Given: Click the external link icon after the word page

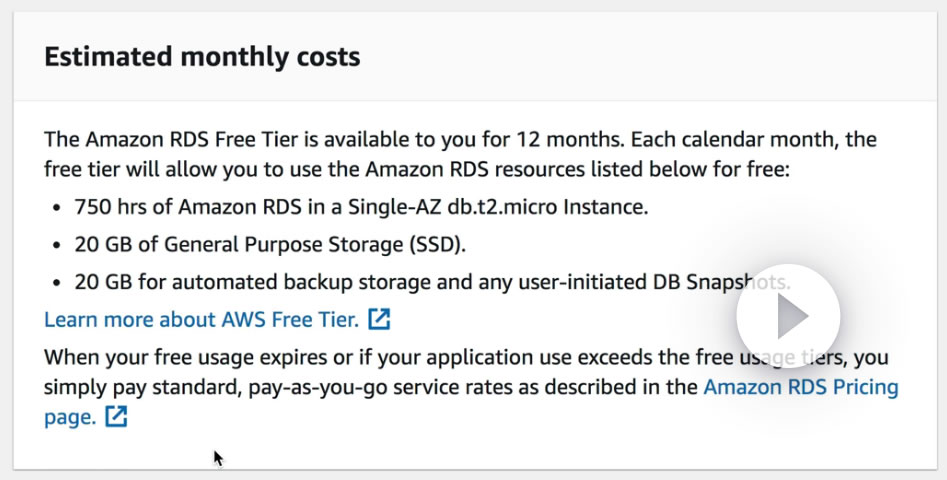Looking at the screenshot, I should [x=117, y=418].
